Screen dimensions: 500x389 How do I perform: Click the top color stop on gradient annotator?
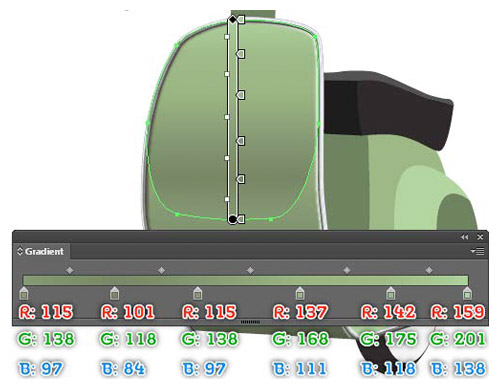[x=241, y=19]
